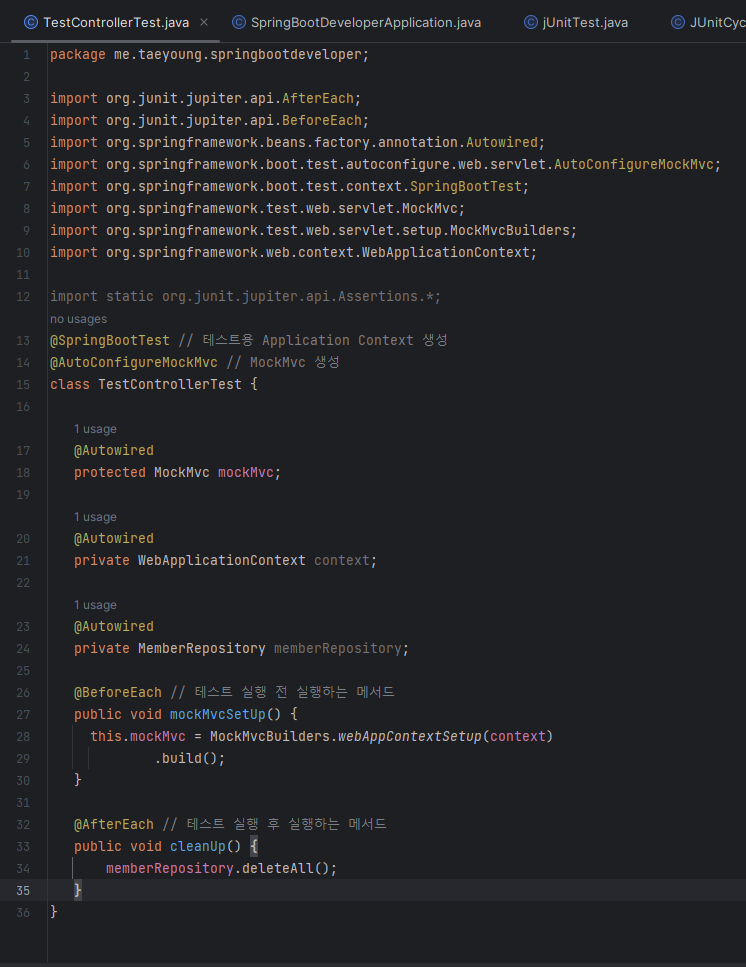
Task: Click the SpringBootTest import on line 7
Action: tap(290, 186)
